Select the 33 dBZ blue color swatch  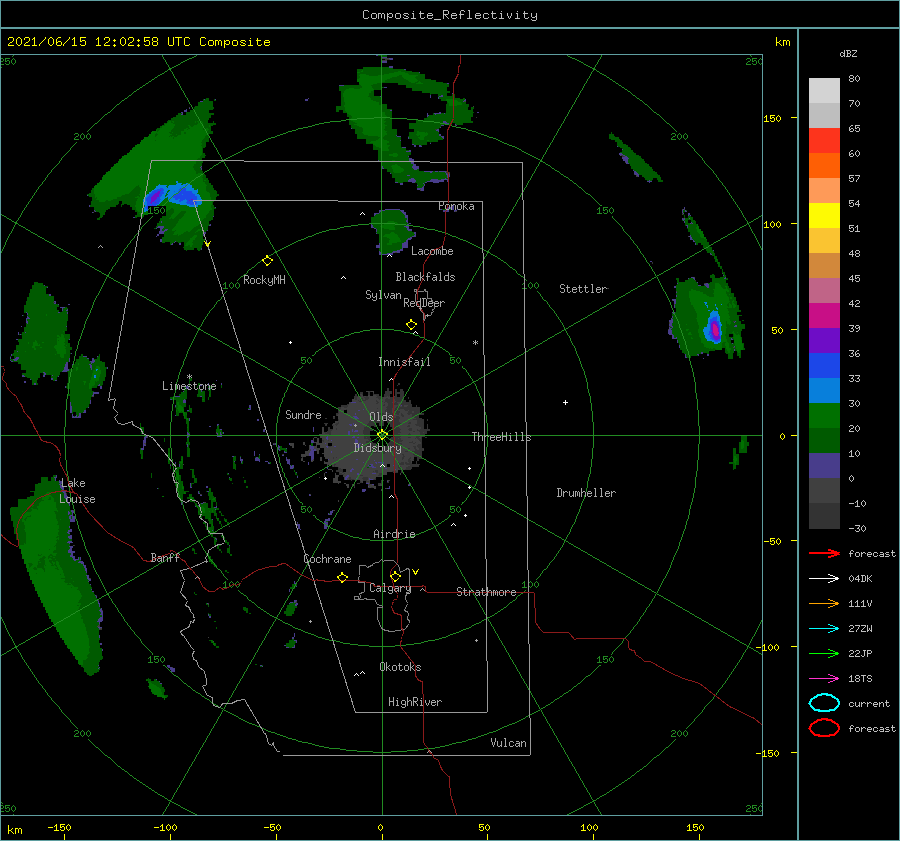pos(824,365)
